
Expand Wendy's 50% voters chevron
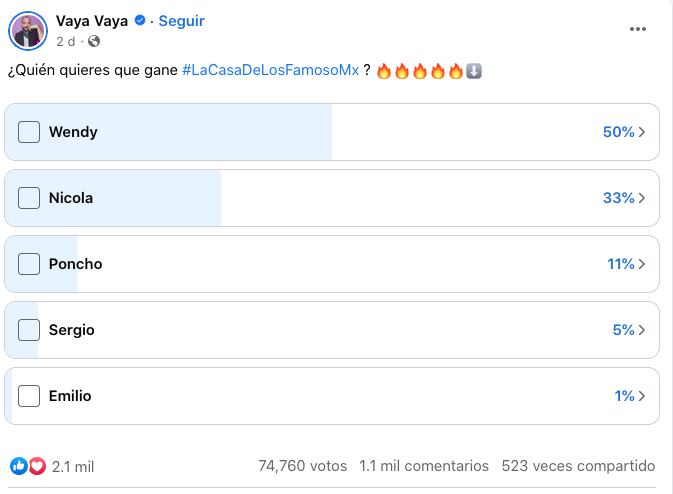(641, 132)
